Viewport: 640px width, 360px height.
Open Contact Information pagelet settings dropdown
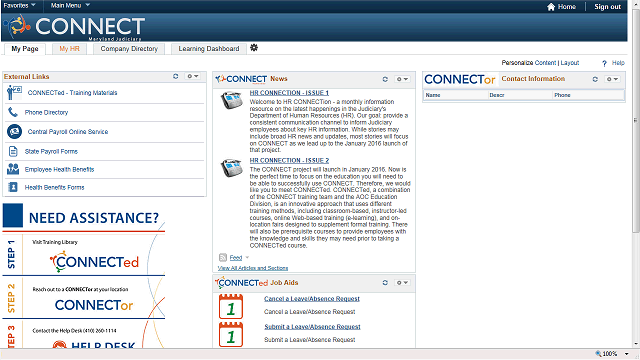click(x=612, y=79)
